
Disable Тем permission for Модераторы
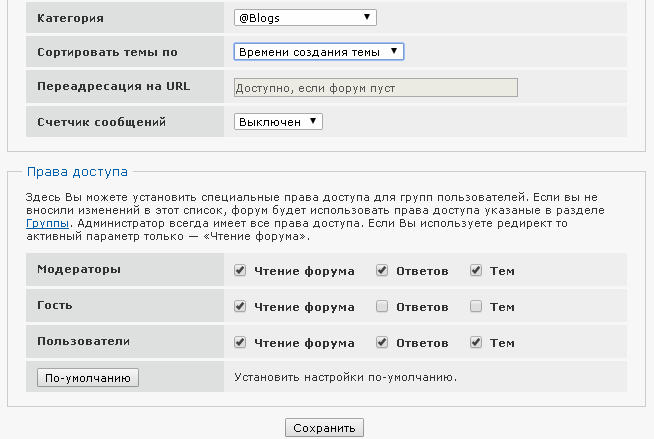coord(476,271)
